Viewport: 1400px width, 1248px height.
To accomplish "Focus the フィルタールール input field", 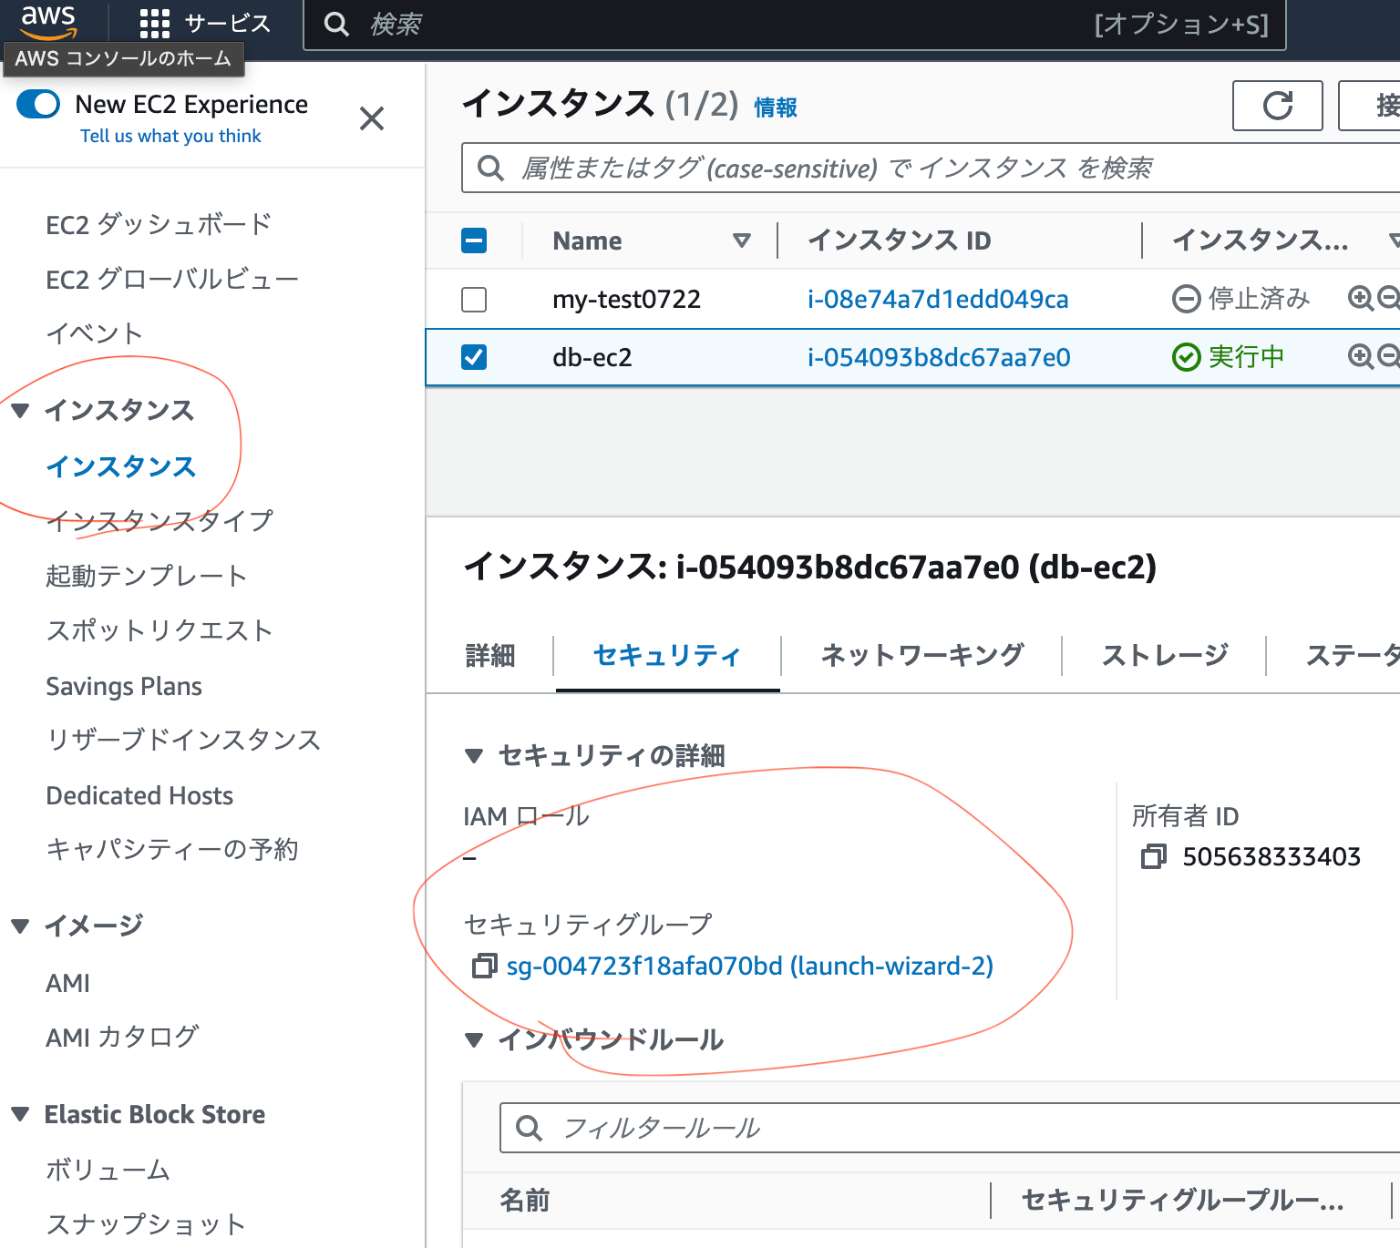I will pos(950,1128).
